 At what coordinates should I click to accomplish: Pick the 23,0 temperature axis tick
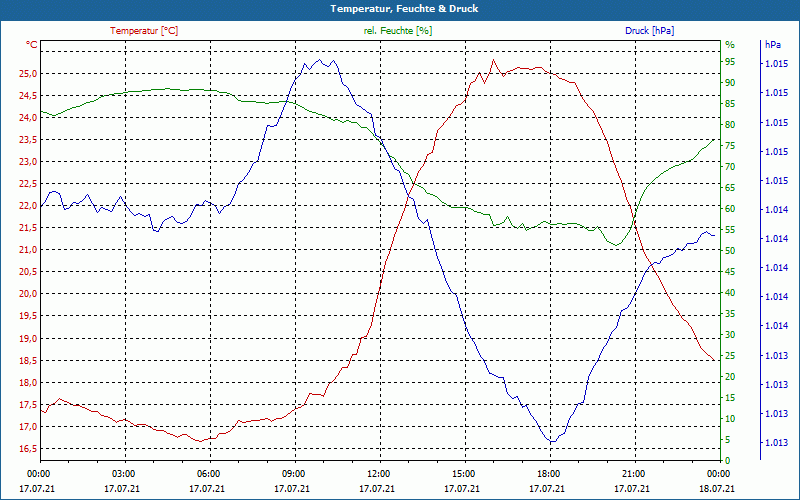28,162
